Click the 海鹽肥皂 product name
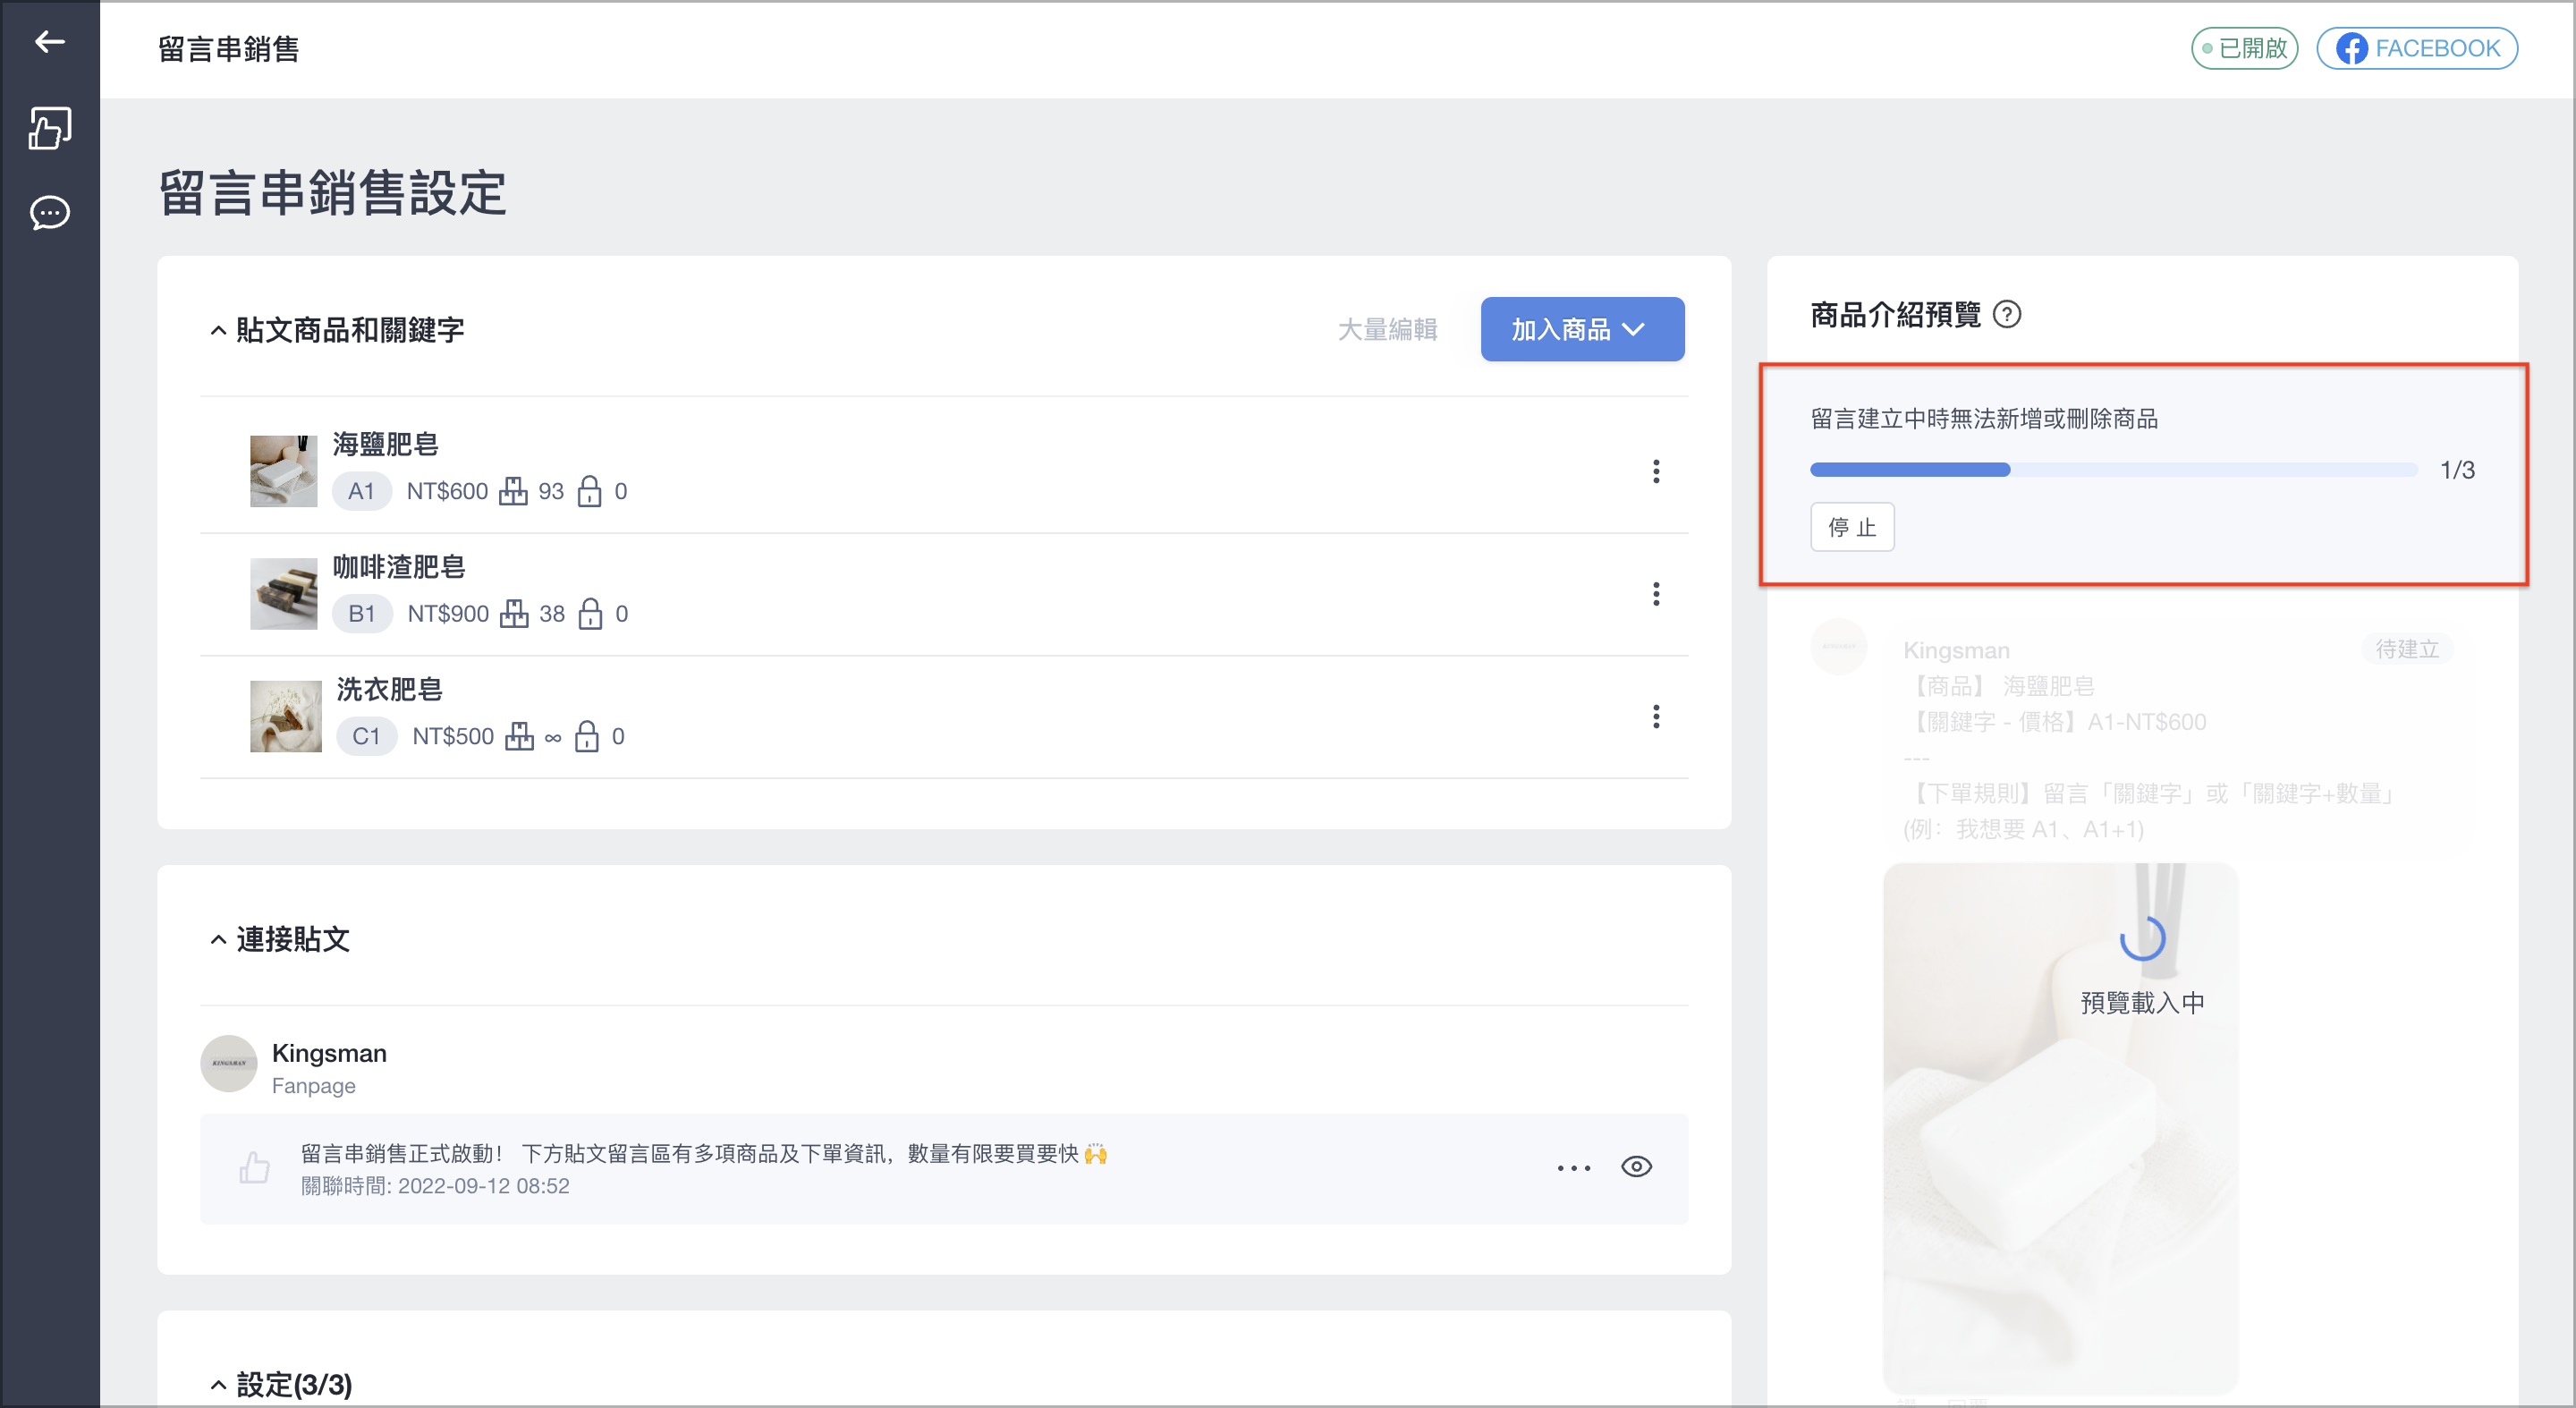This screenshot has height=1408, width=2576. (386, 444)
